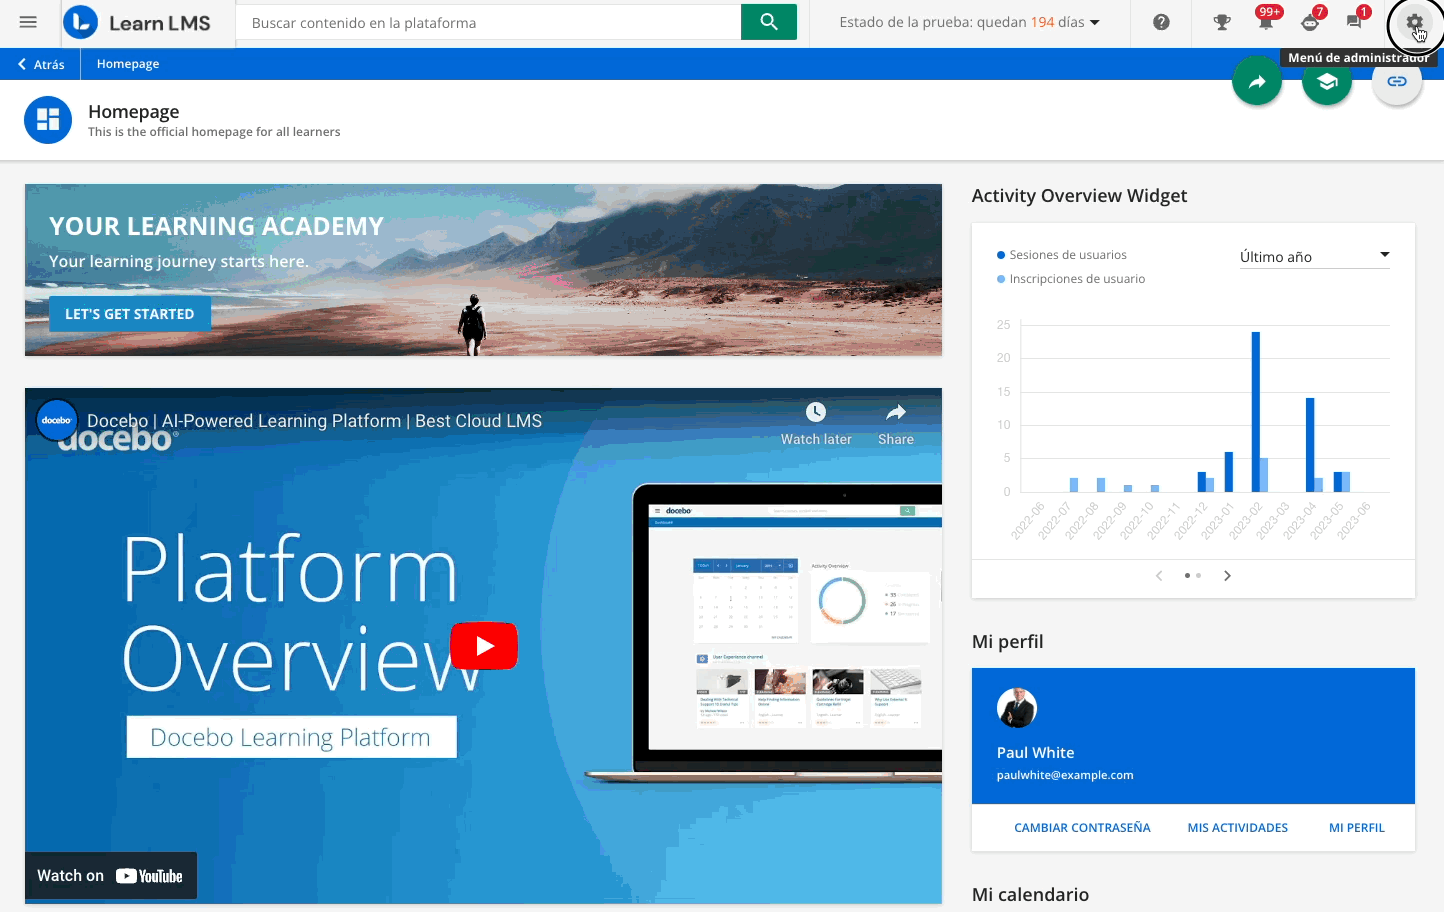Click the Paul White name text
The image size is (1444, 912).
tap(1035, 752)
